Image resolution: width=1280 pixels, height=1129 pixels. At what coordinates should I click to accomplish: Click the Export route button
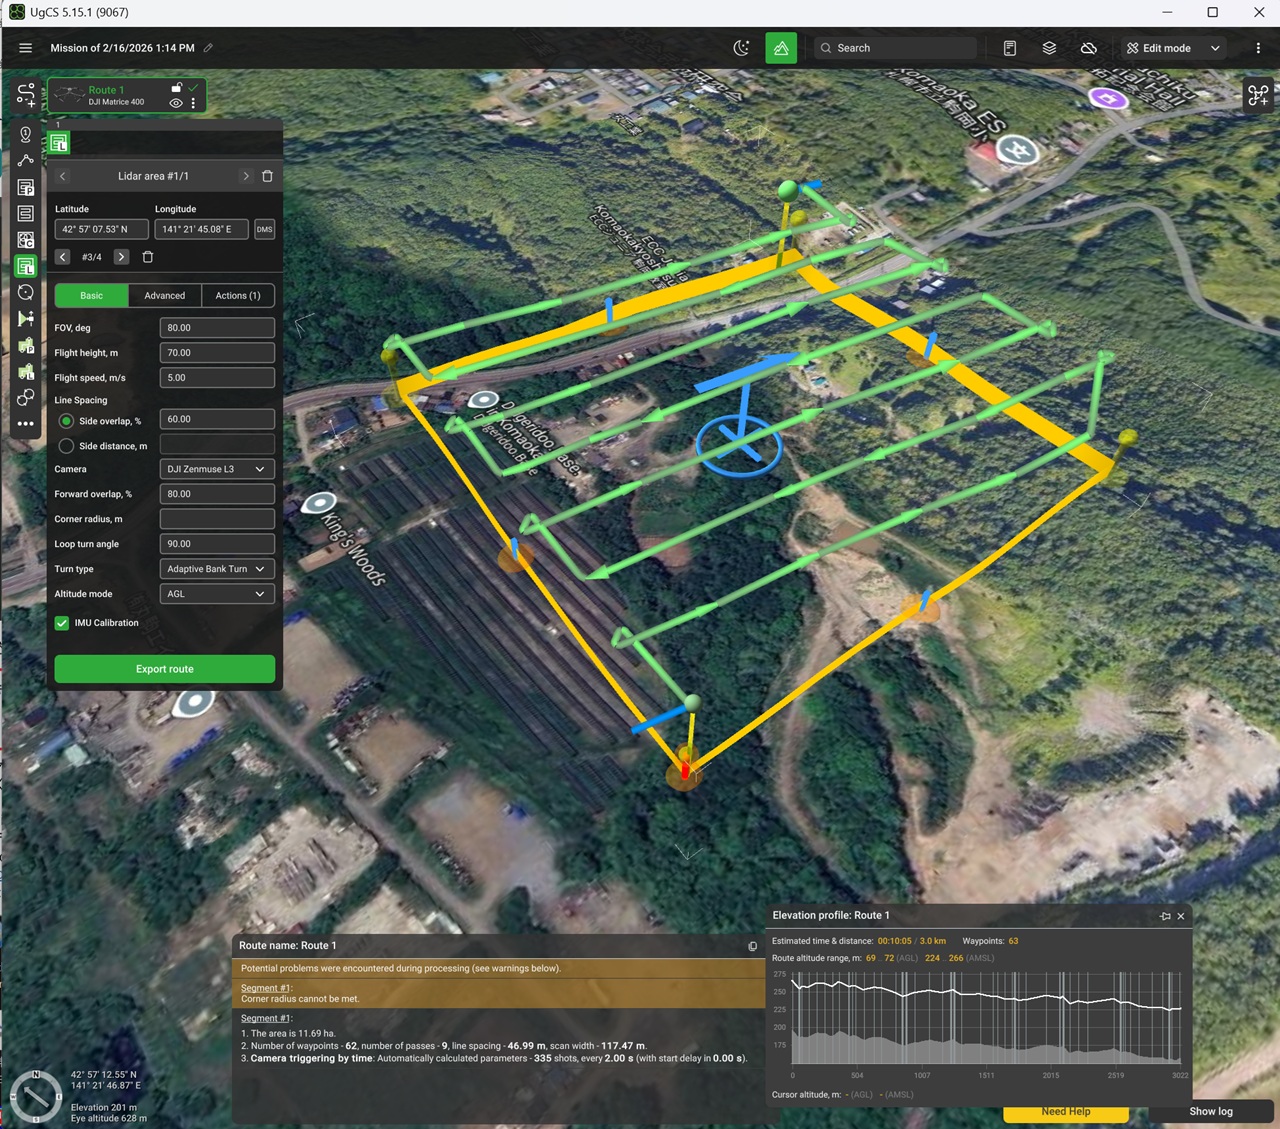(x=164, y=669)
